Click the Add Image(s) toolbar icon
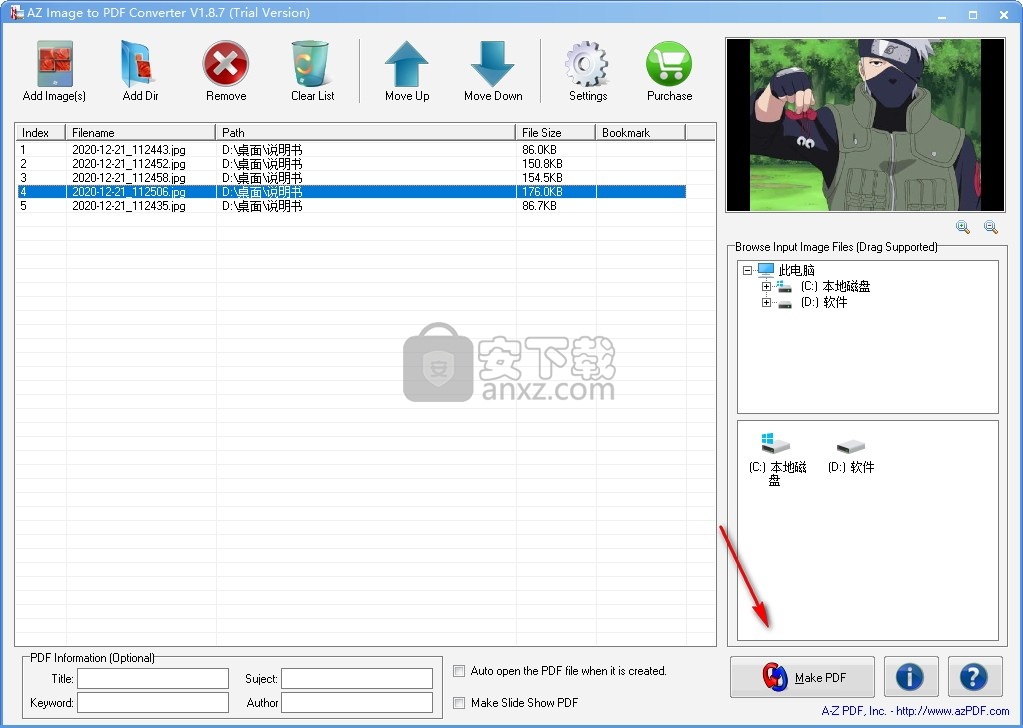Image resolution: width=1023 pixels, height=728 pixels. (54, 64)
